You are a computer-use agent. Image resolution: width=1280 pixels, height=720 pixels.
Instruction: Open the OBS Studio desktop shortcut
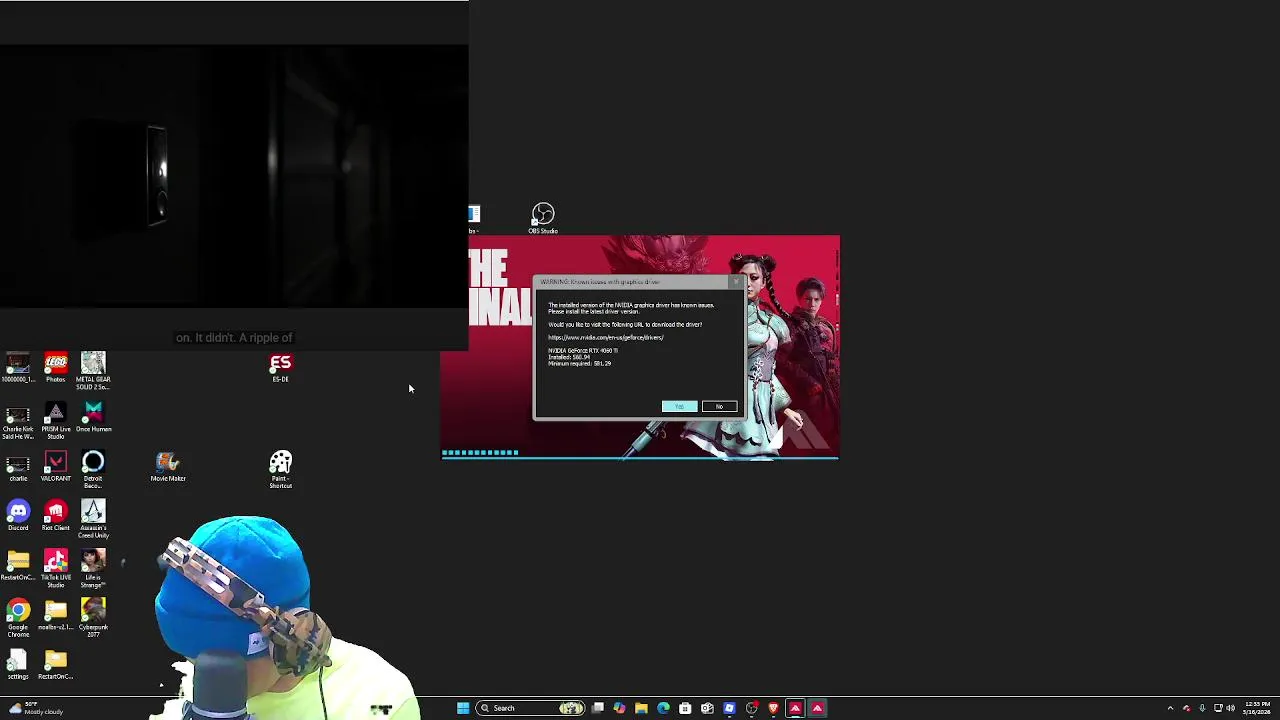543,219
